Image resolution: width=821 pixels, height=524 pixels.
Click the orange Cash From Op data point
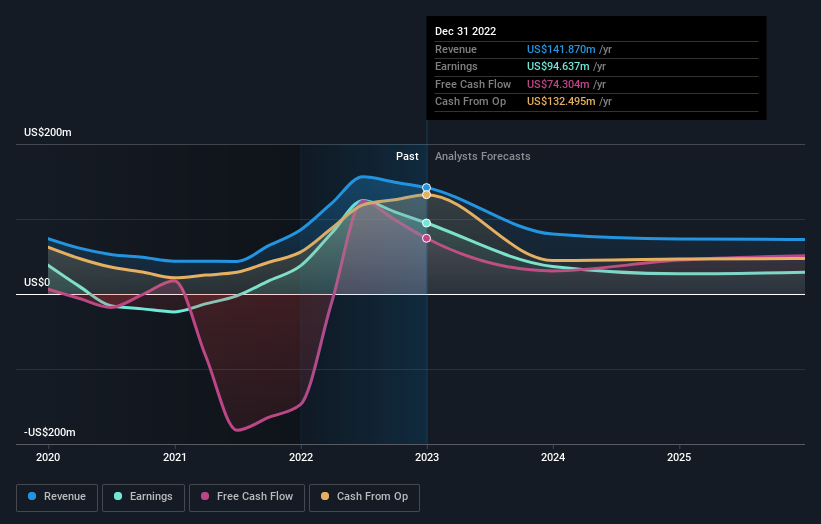coord(427,195)
